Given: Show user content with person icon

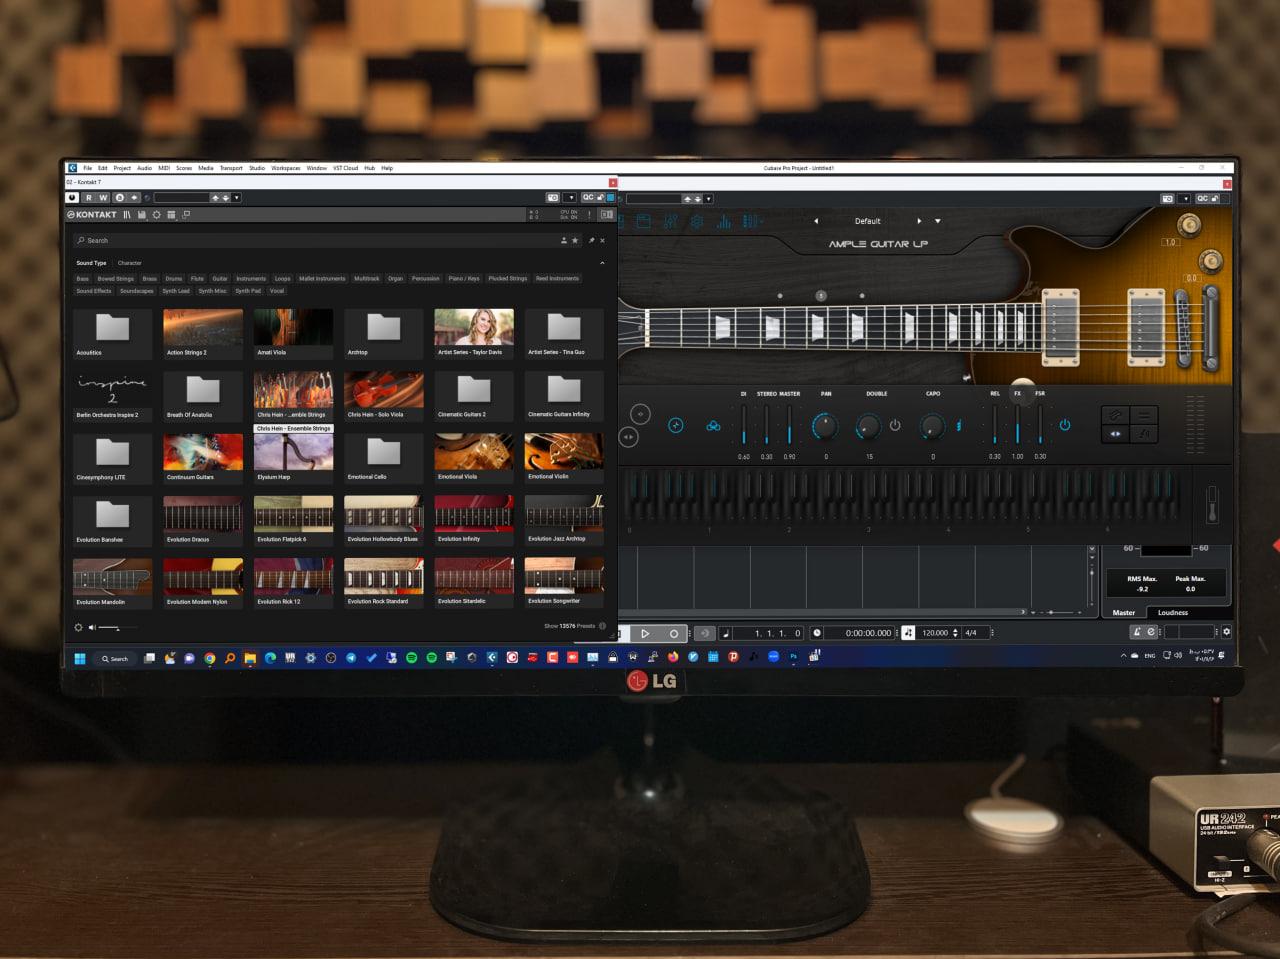Looking at the screenshot, I should (x=564, y=240).
